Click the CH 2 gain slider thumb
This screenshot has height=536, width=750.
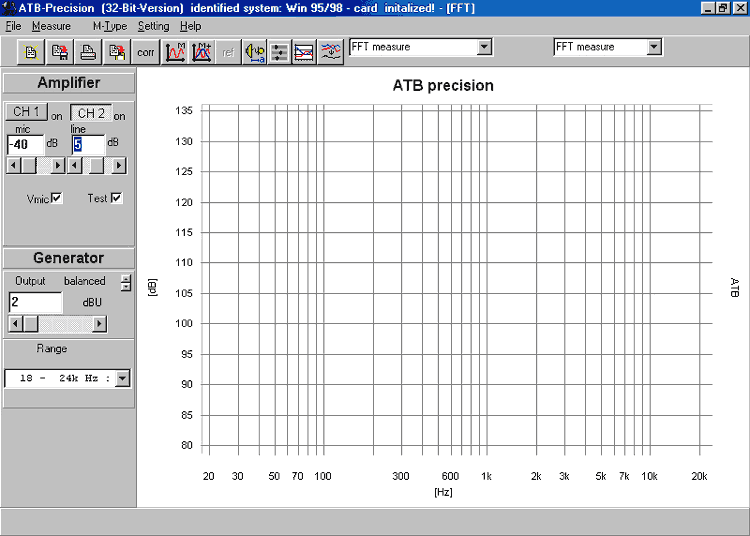pyautogui.click(x=97, y=166)
